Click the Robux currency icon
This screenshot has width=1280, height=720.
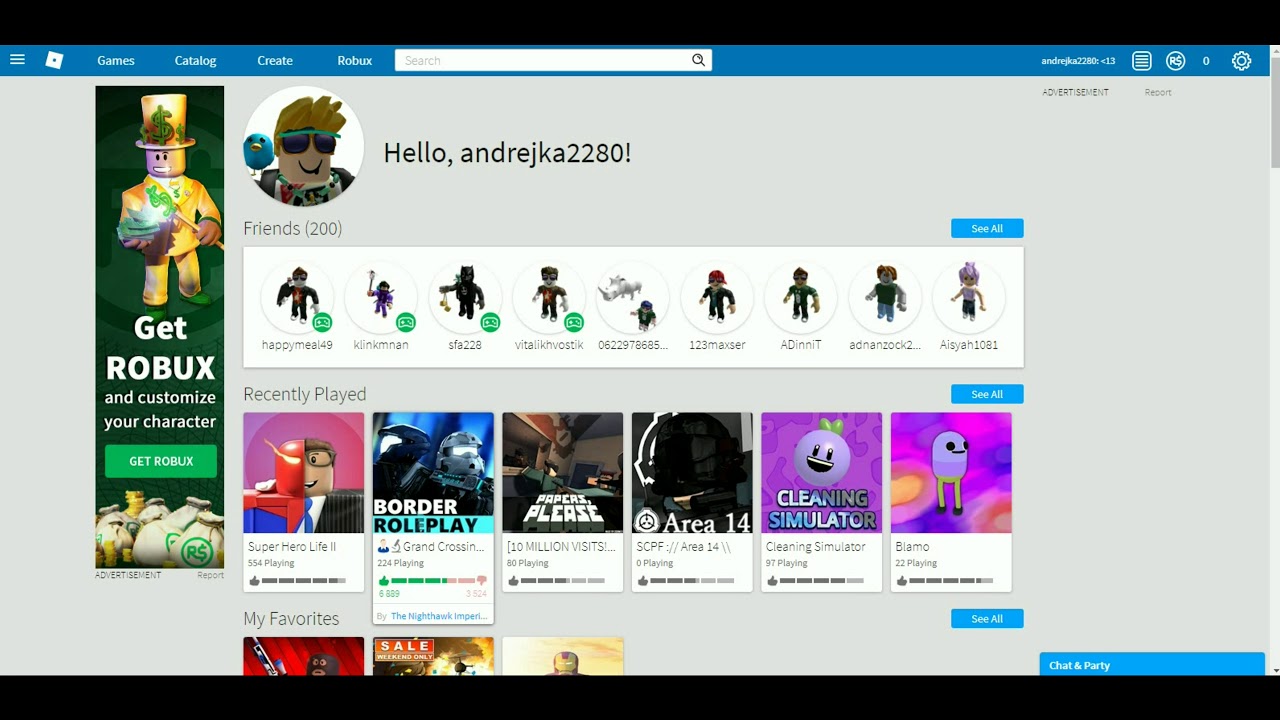pyautogui.click(x=1176, y=61)
